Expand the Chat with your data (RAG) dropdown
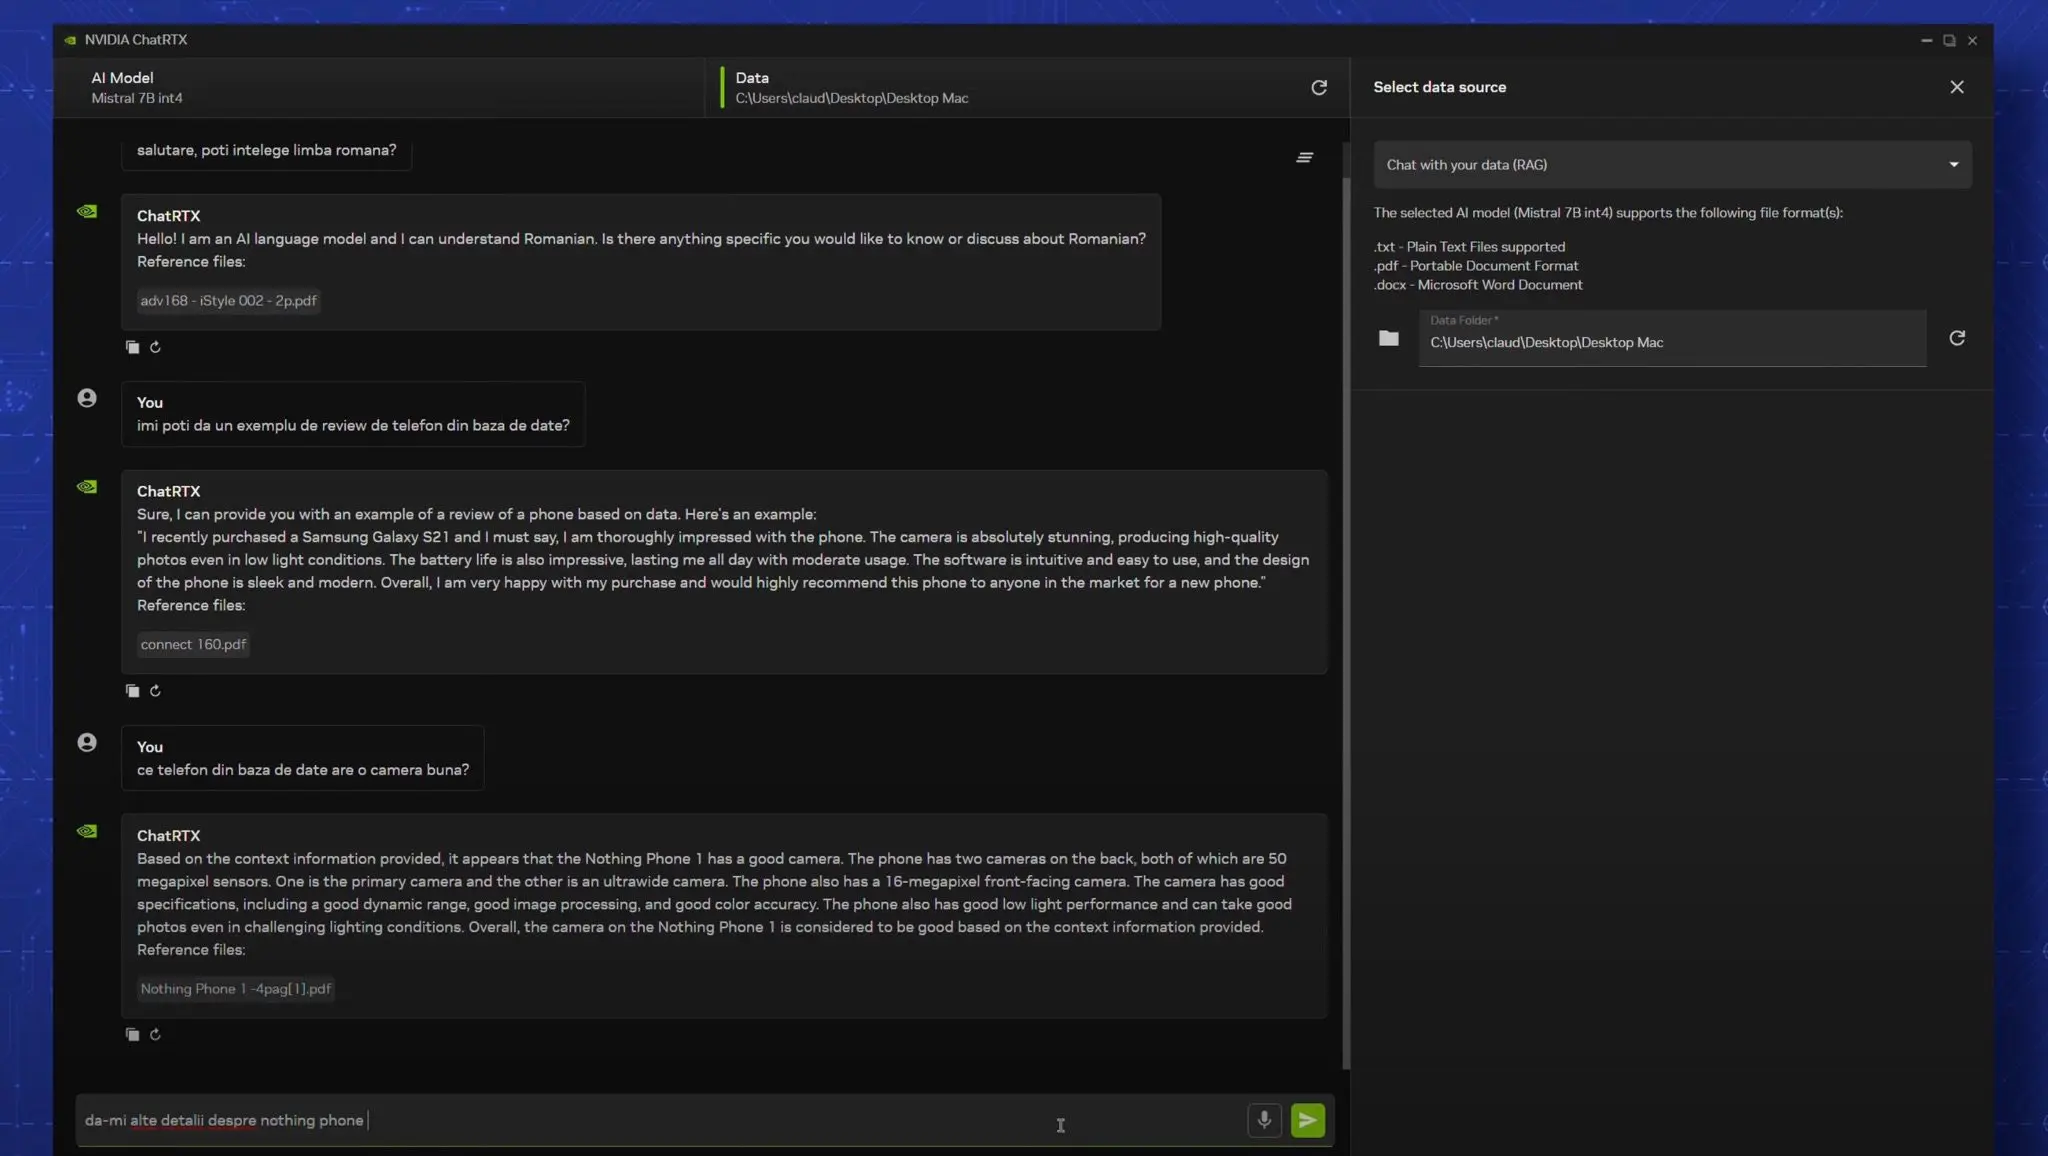 coord(1672,165)
